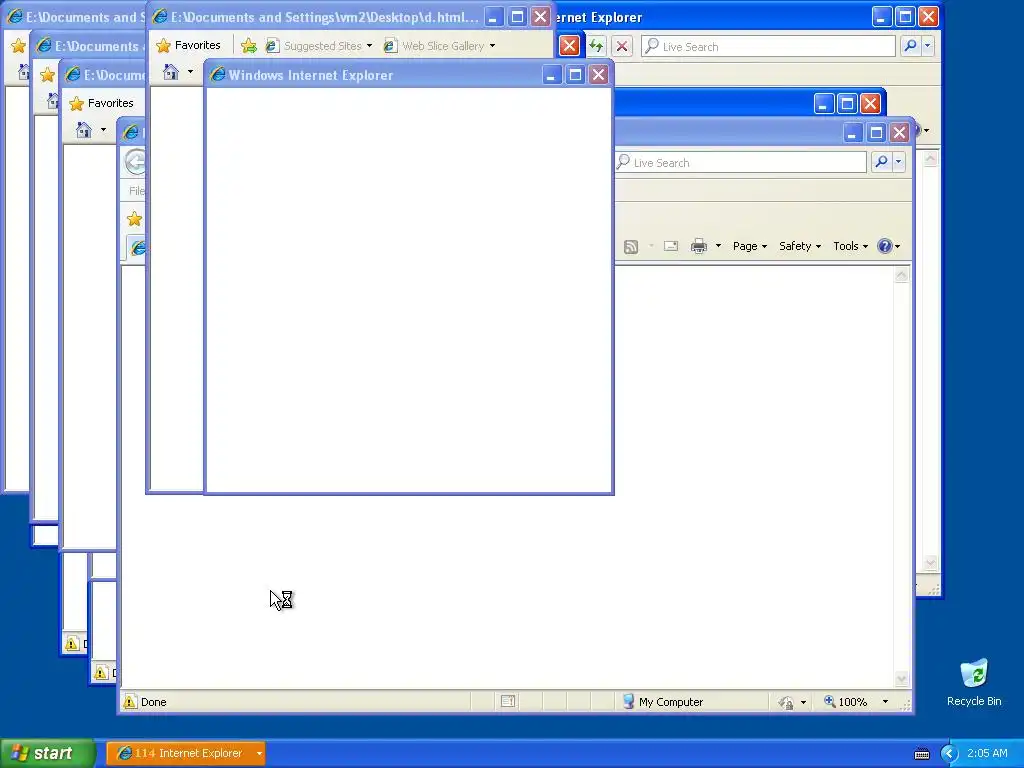The width and height of the screenshot is (1024, 768).
Task: Click the 2:05 AM clock
Action: point(987,754)
